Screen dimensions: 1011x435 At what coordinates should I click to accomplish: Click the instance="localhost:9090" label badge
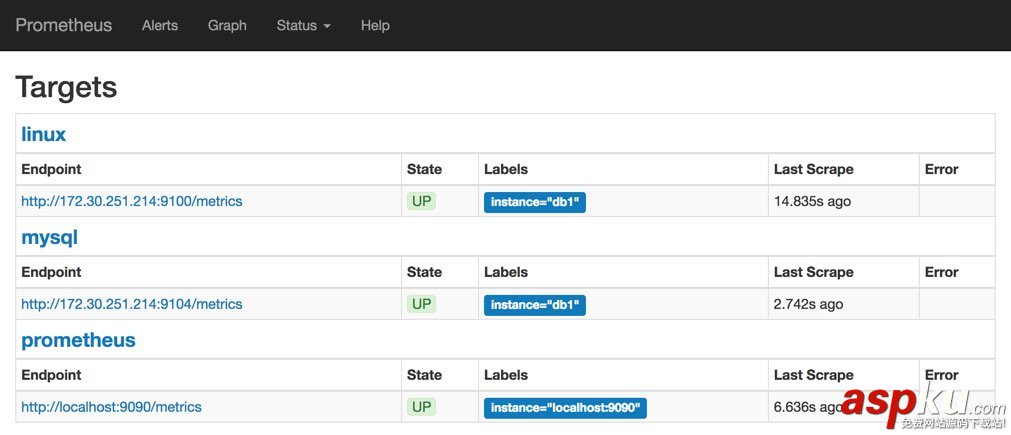tap(566, 408)
